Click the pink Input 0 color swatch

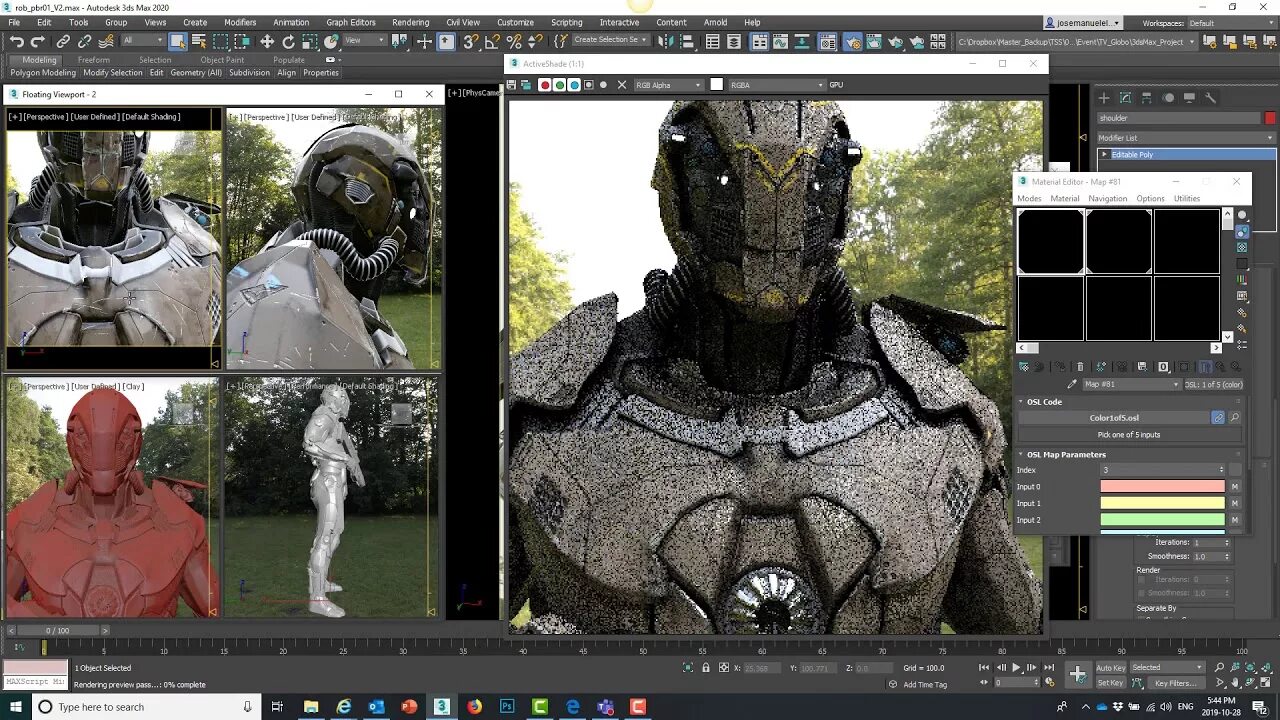click(x=1162, y=486)
